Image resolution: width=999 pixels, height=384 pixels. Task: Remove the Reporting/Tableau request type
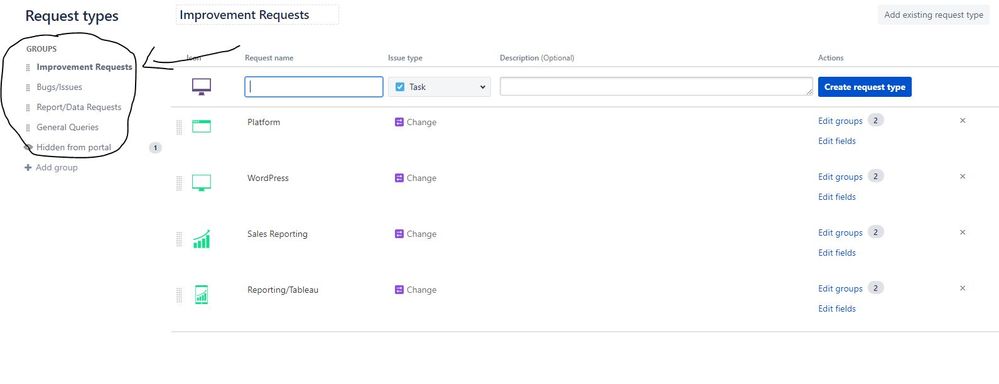coord(963,288)
